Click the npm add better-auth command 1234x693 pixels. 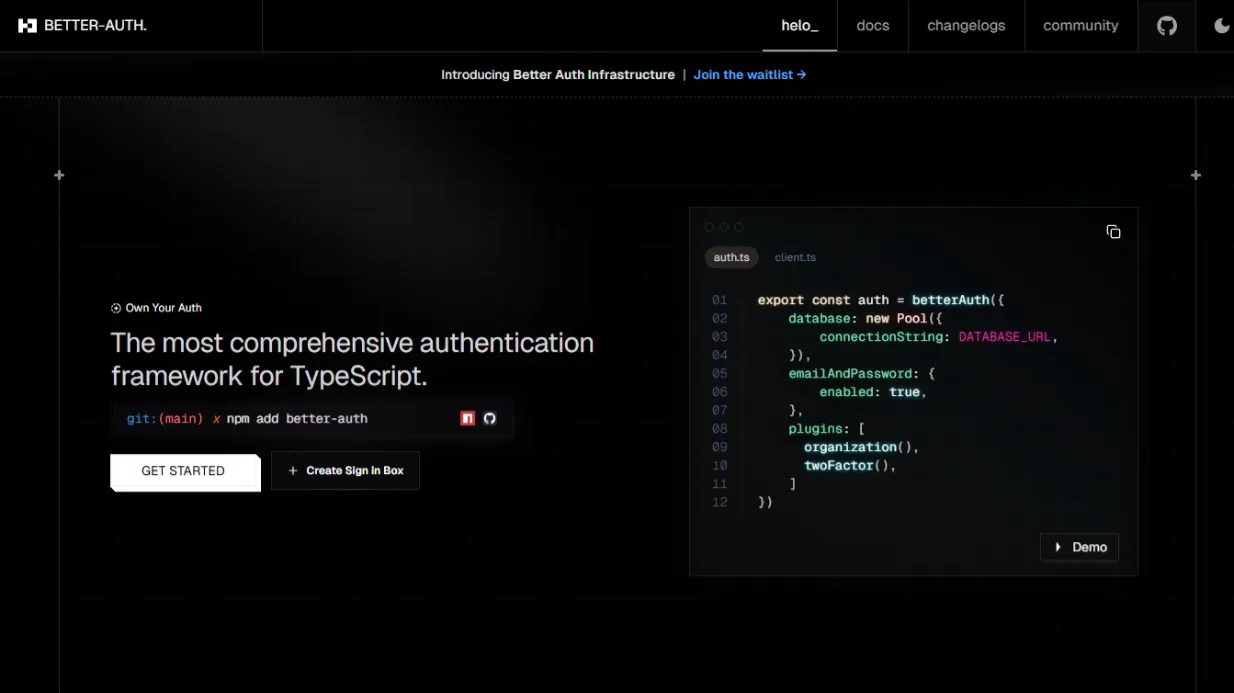297,419
